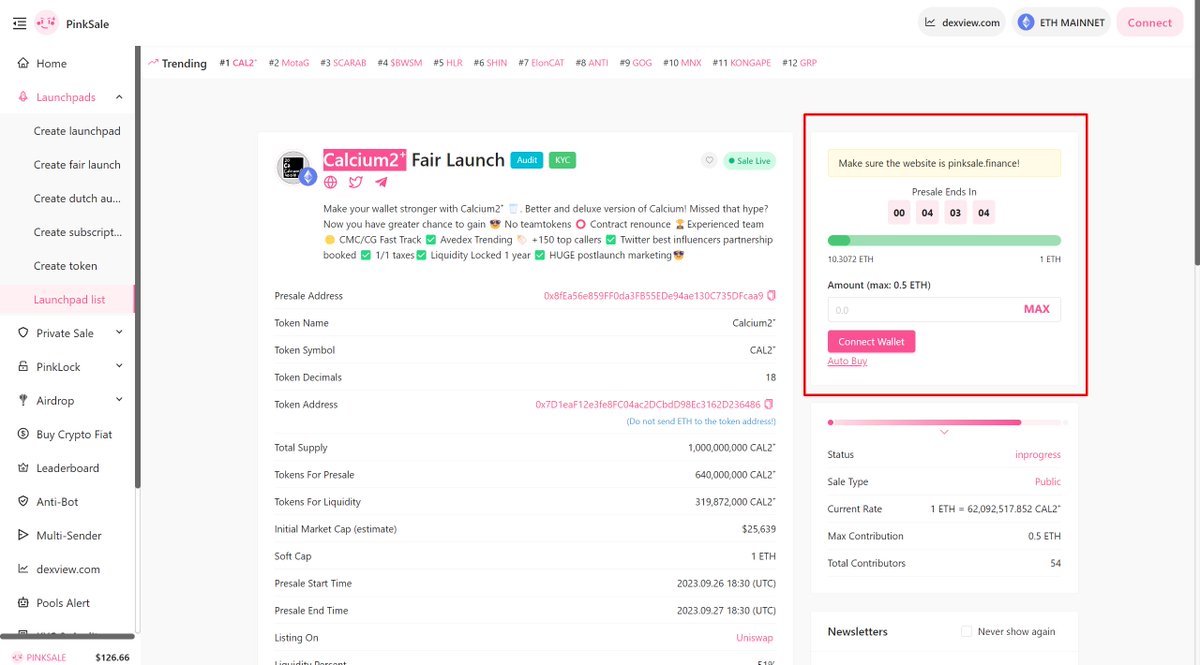Select Create dutch auction sidebar item
This screenshot has width=1200, height=665.
(77, 198)
